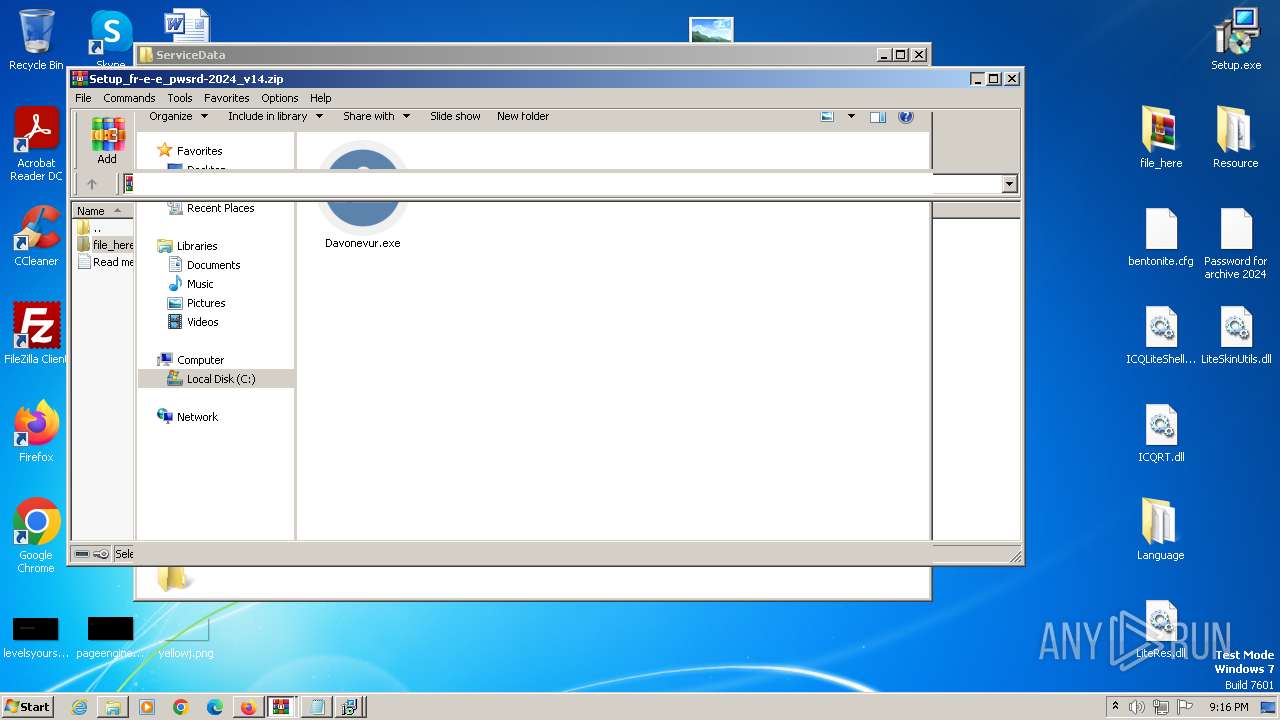Open Firefox desktop icon
Viewport: 1280px width, 720px height.
pos(36,432)
